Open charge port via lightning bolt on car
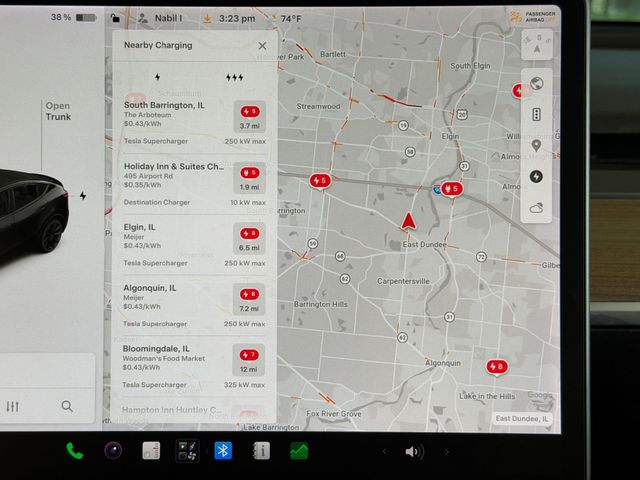The width and height of the screenshot is (640, 480). 83,196
